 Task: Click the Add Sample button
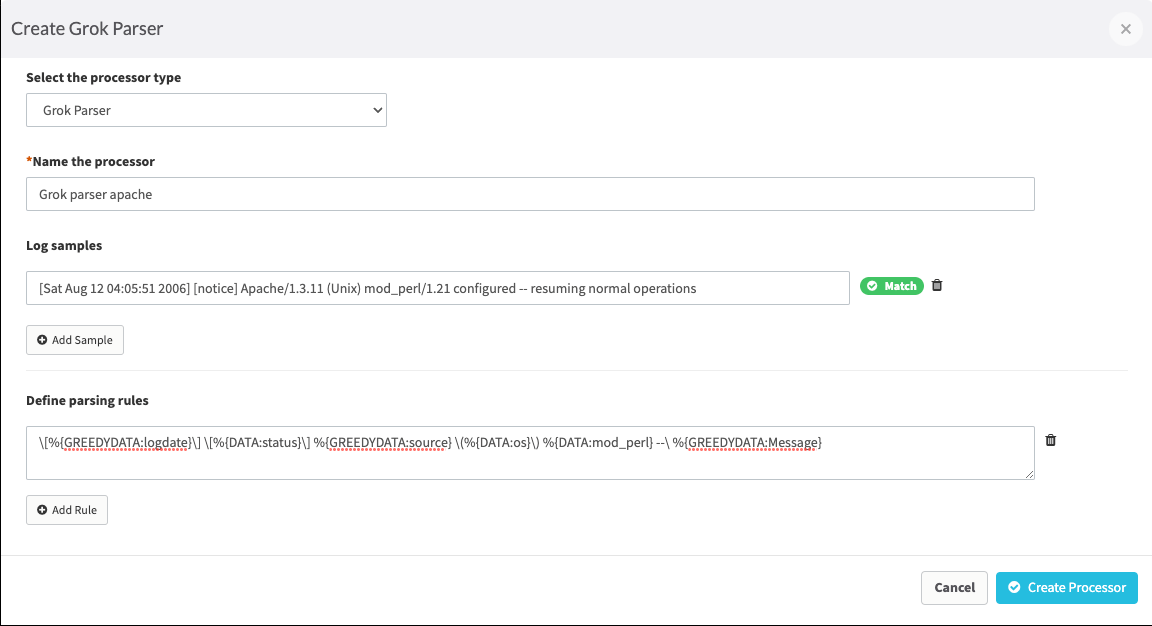(75, 340)
